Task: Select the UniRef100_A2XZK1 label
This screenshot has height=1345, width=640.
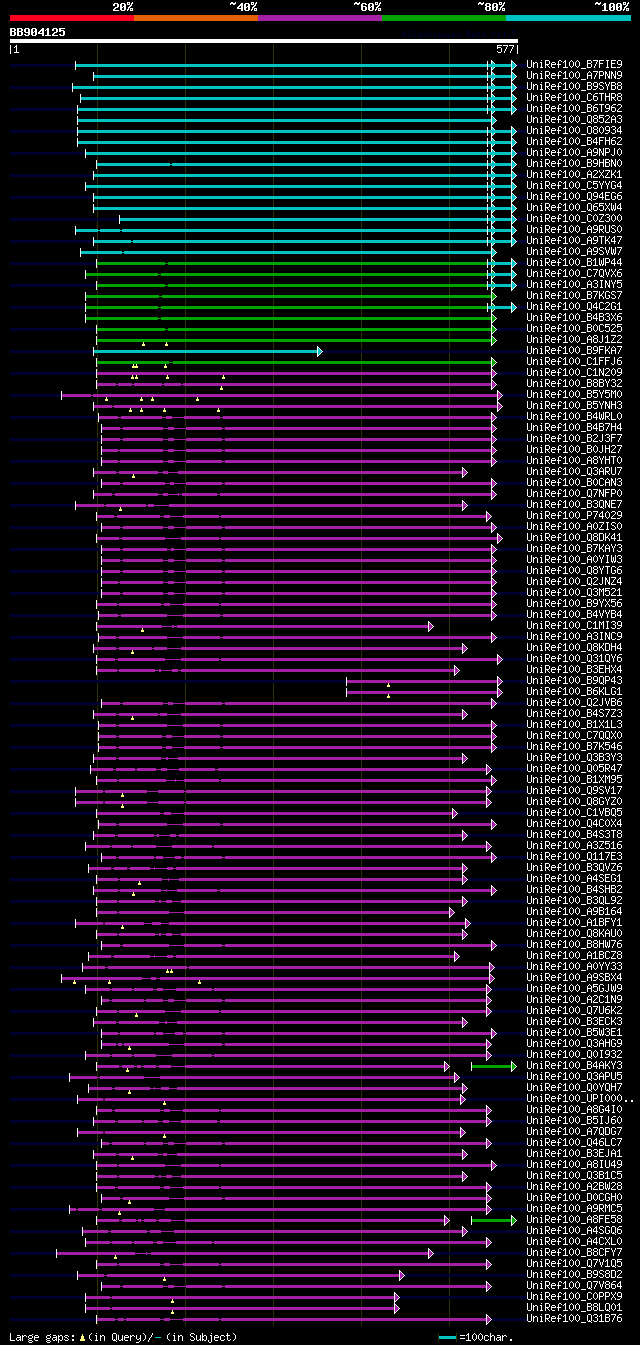Action: click(574, 174)
